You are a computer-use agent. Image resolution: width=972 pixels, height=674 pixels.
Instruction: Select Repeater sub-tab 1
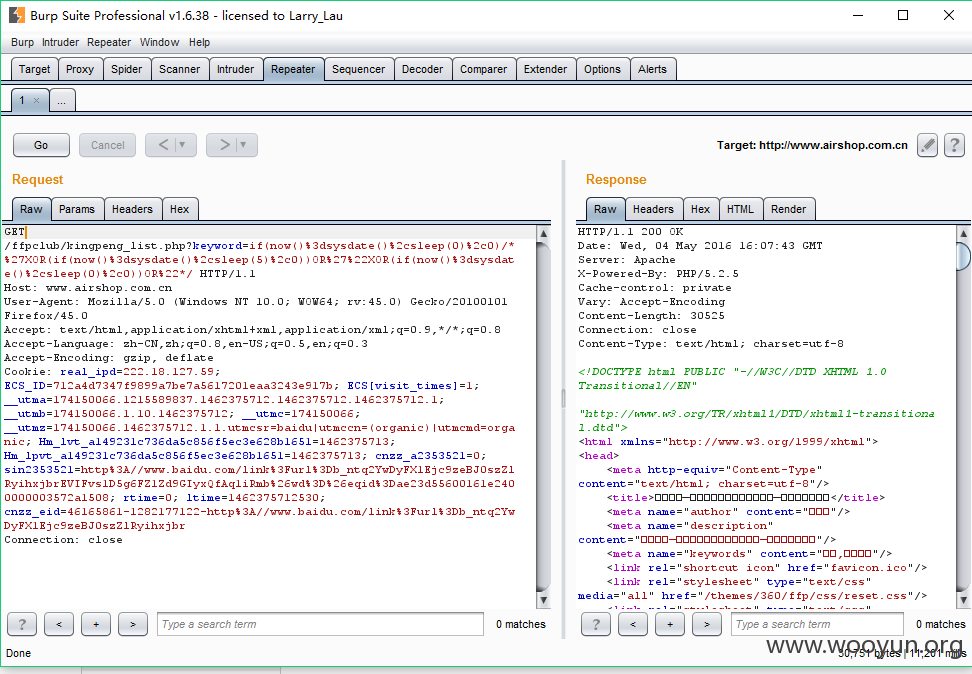click(x=22, y=100)
